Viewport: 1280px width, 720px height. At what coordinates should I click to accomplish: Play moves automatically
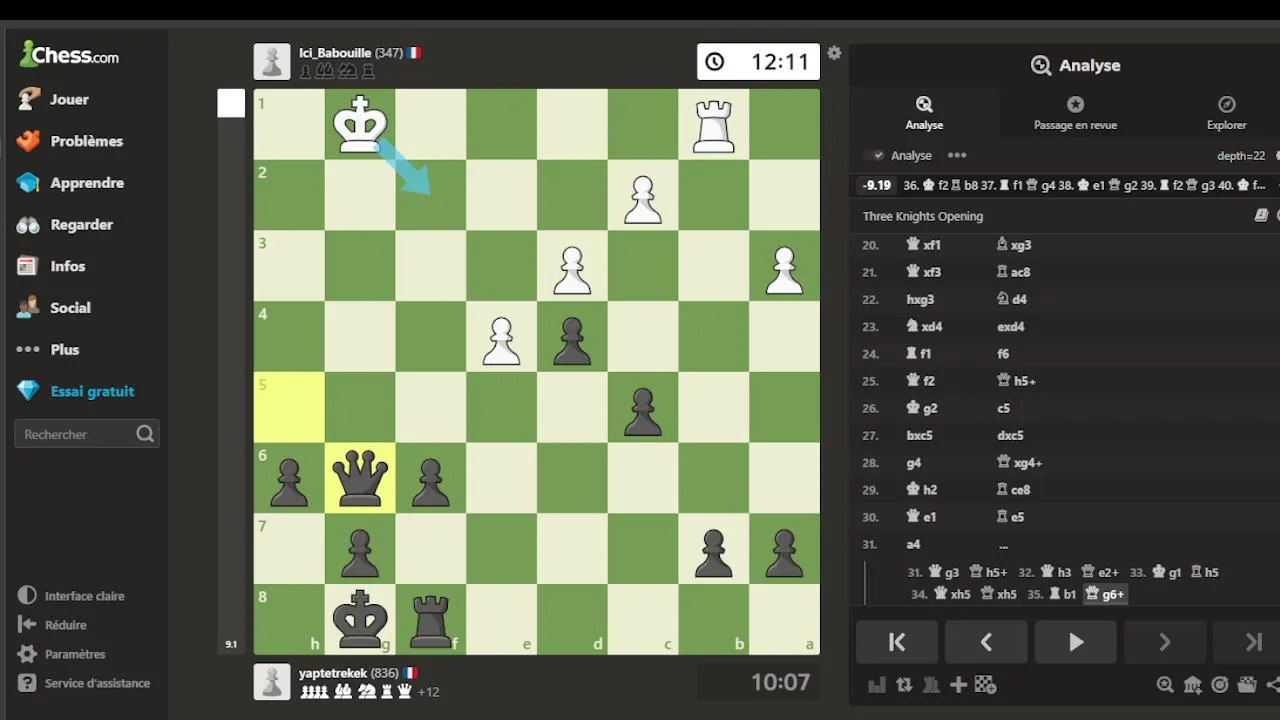[x=1075, y=642]
